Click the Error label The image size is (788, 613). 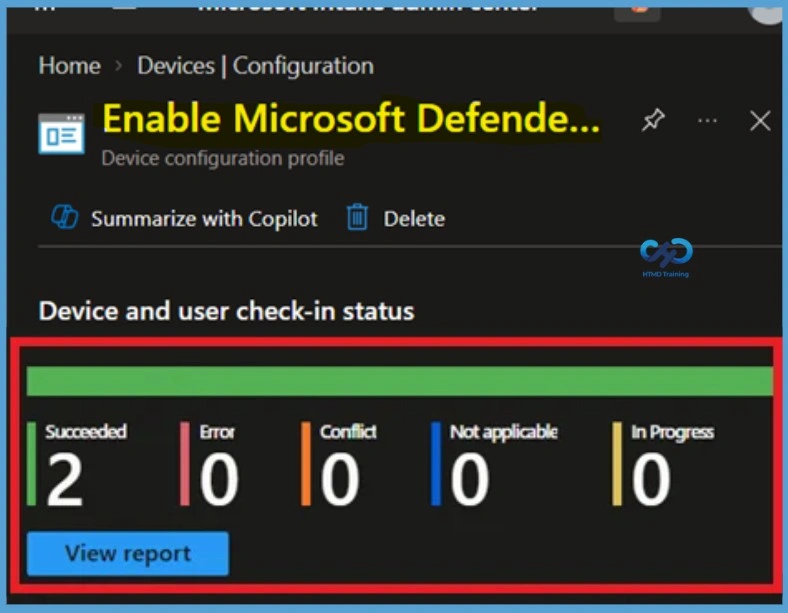point(217,431)
